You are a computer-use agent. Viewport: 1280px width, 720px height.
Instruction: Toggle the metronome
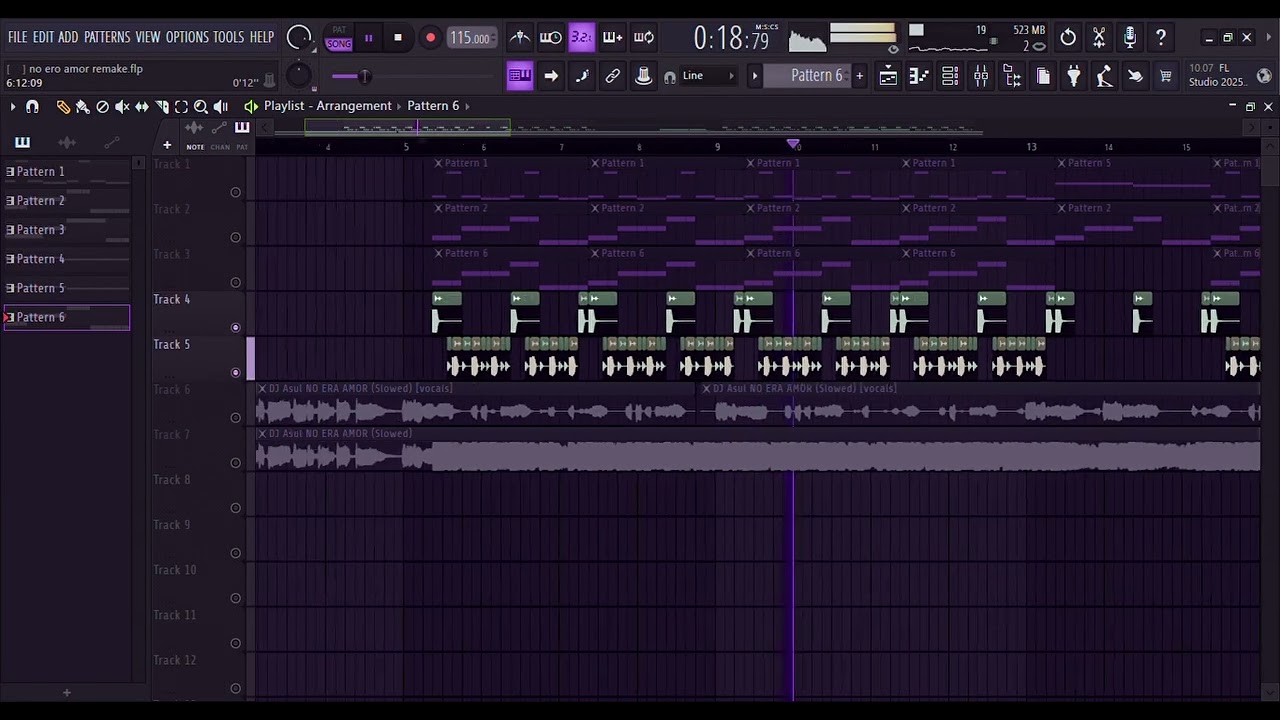[520, 38]
